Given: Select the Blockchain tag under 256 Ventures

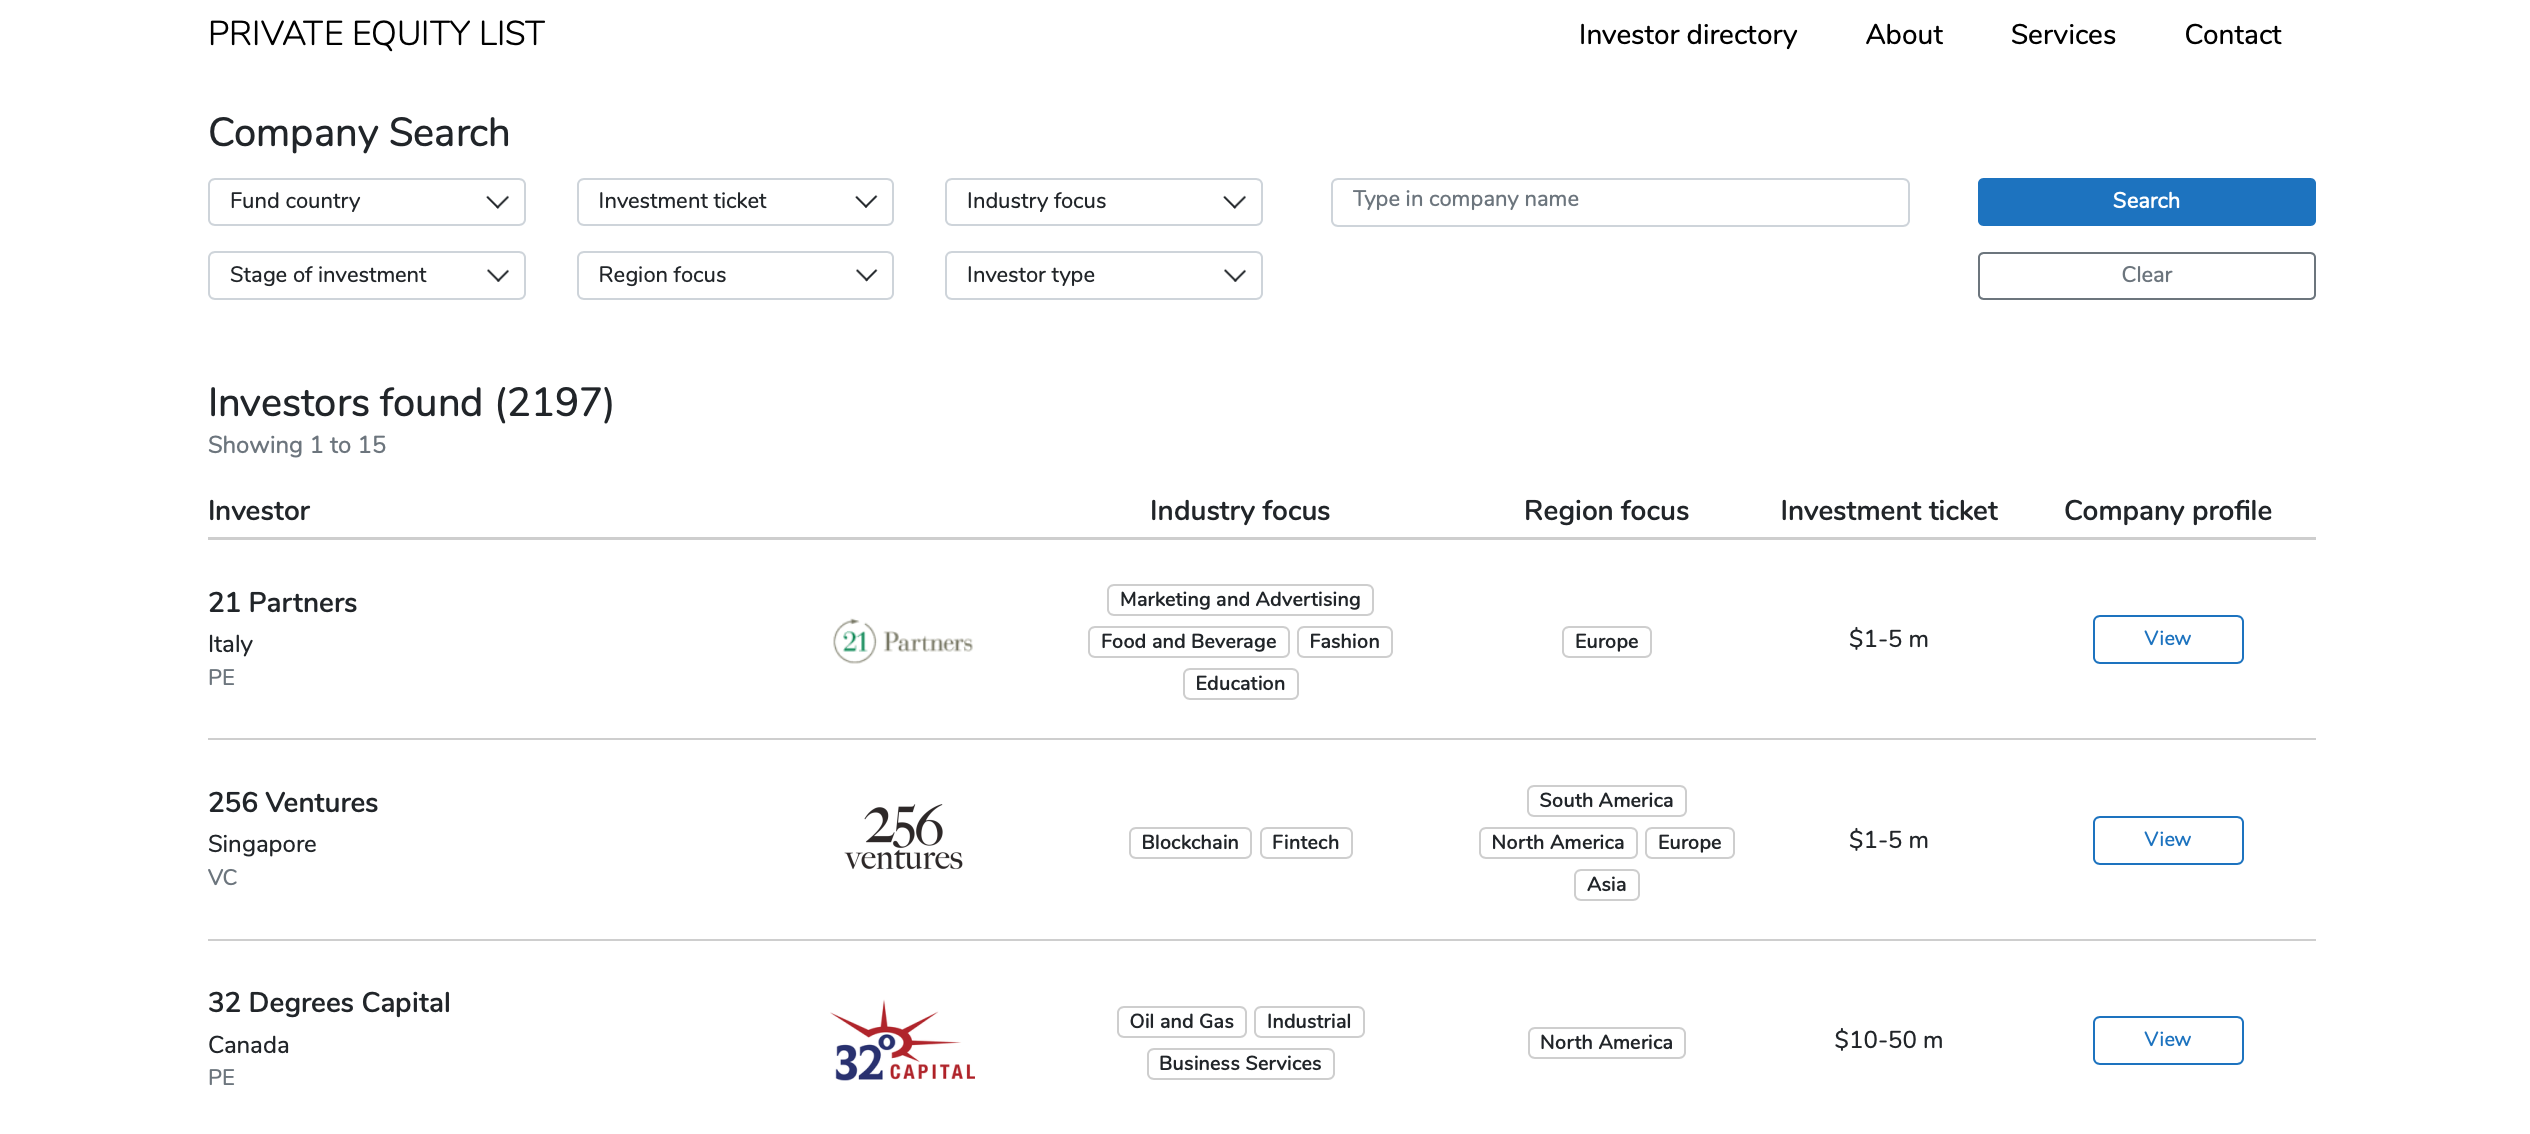Looking at the screenshot, I should (1189, 842).
